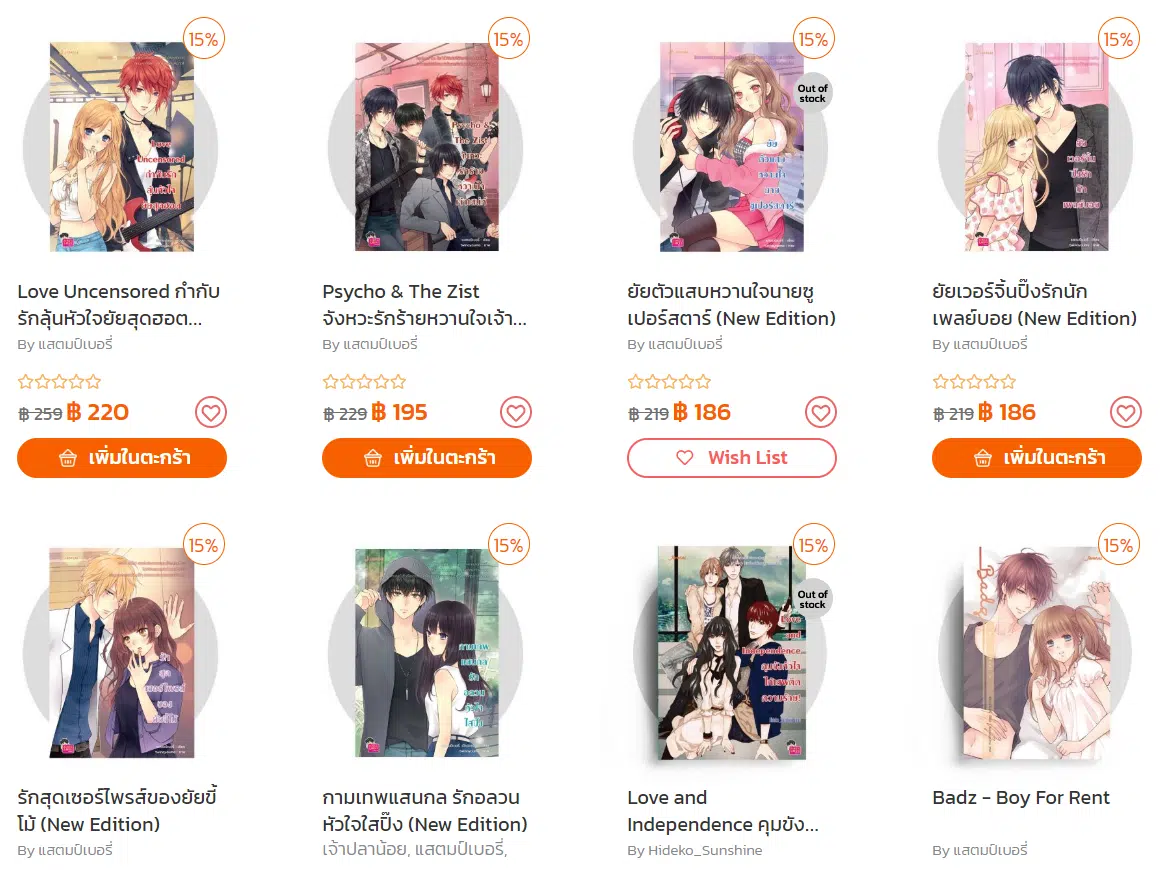The height and width of the screenshot is (870, 1160).
Task: Add Psycho & The Zist to cart
Action: tap(427, 458)
